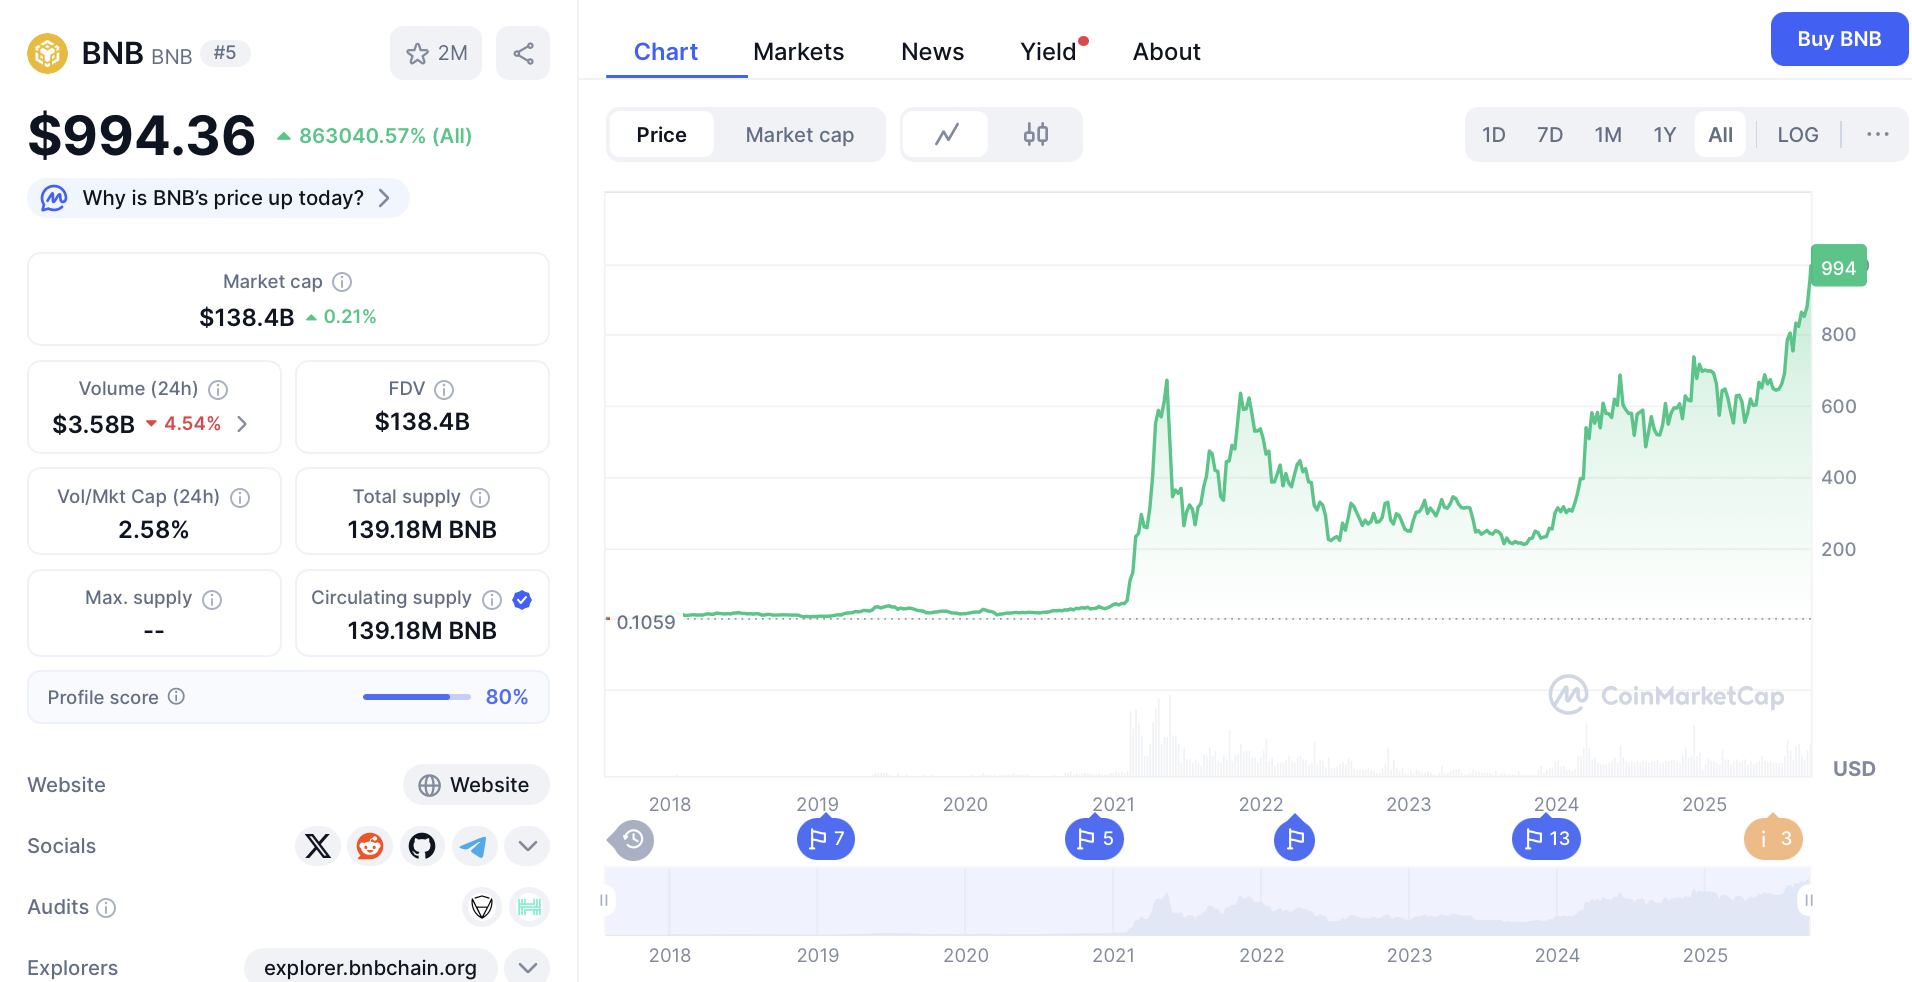The image size is (1912, 982).
Task: Switch chart to Market cap view
Action: tap(799, 135)
